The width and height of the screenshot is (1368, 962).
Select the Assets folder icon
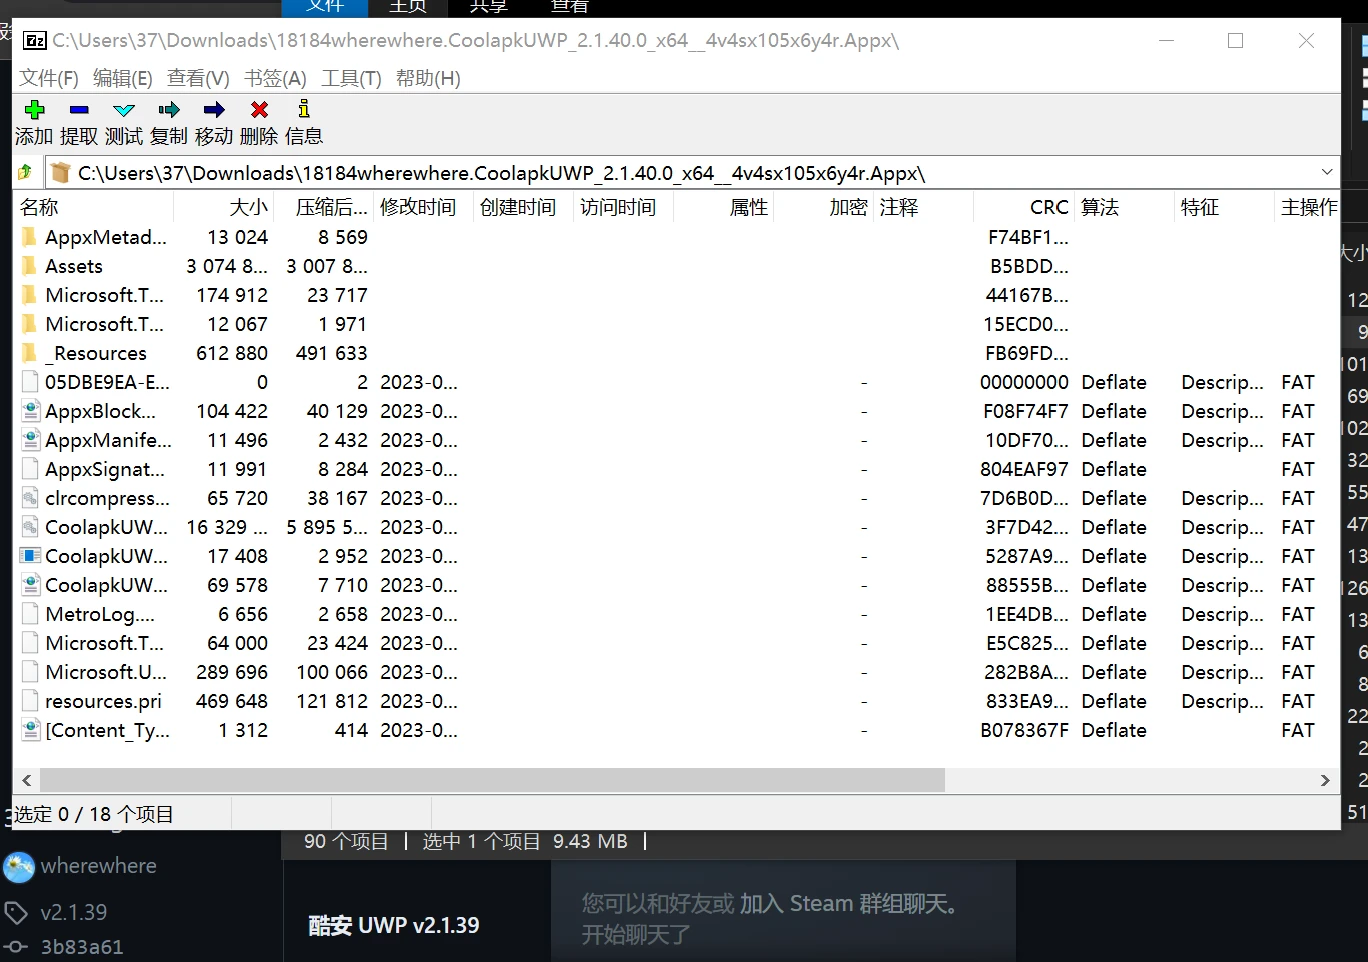(x=30, y=266)
